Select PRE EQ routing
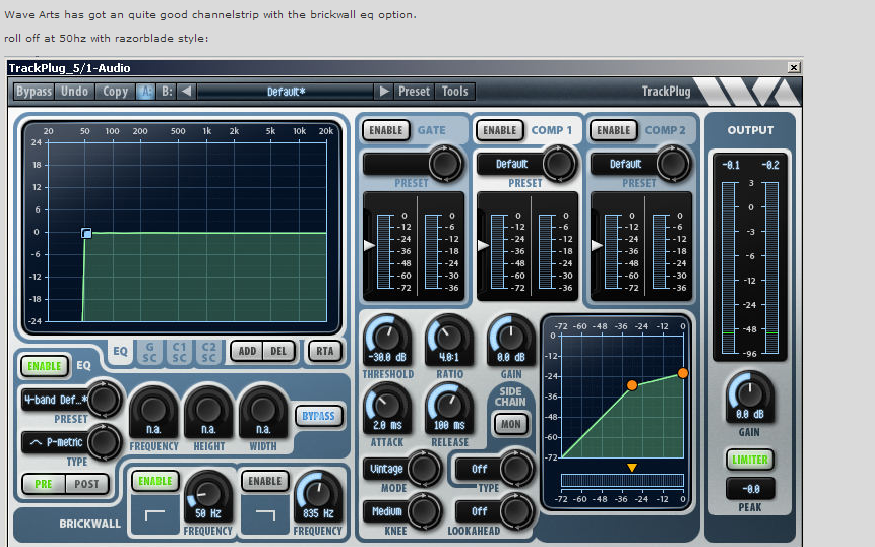 (x=44, y=484)
